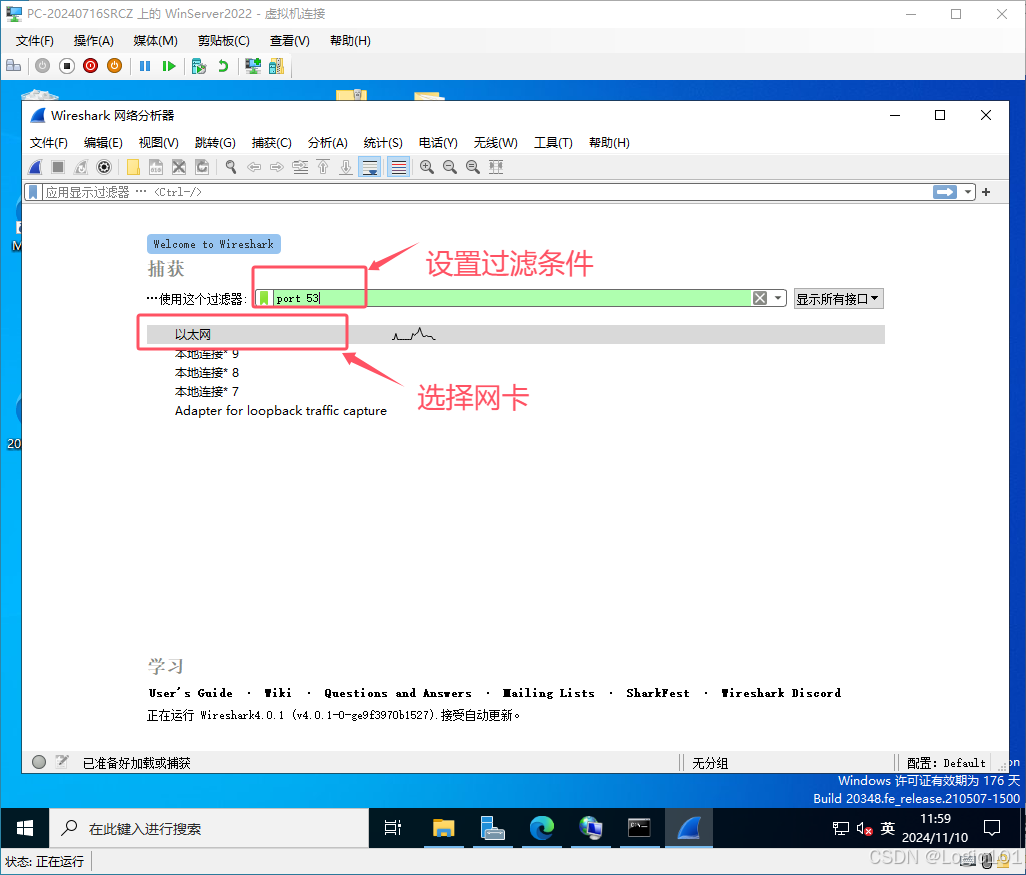This screenshot has height=875, width=1026.
Task: Click the go to specified packet icon
Action: [x=300, y=167]
